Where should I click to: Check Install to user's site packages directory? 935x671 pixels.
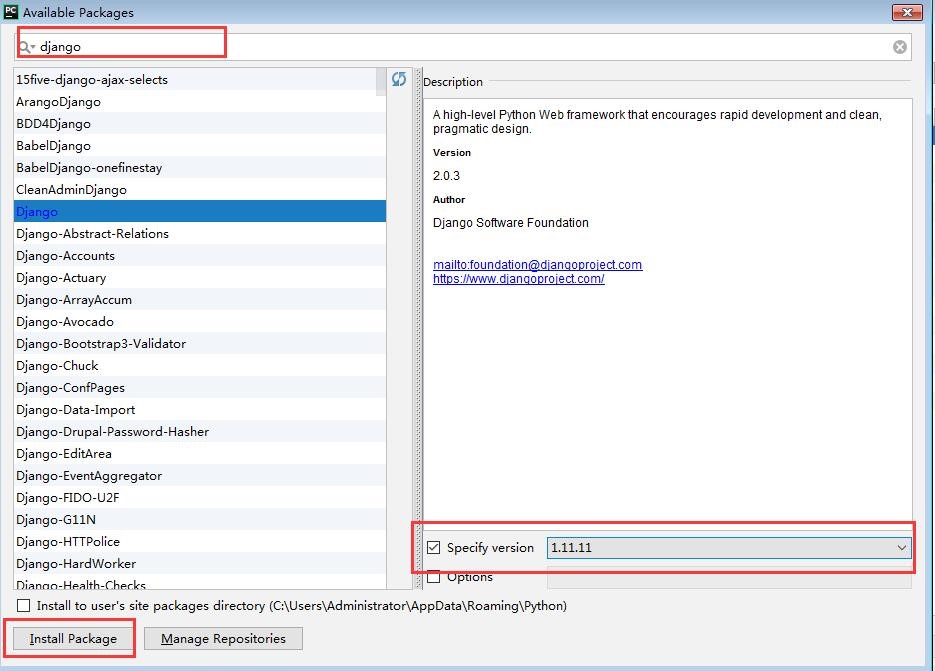coord(23,605)
